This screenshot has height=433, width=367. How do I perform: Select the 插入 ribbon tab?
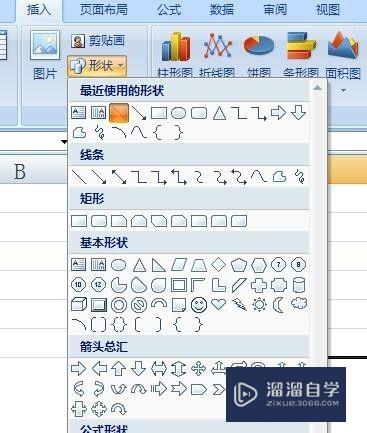[x=39, y=9]
